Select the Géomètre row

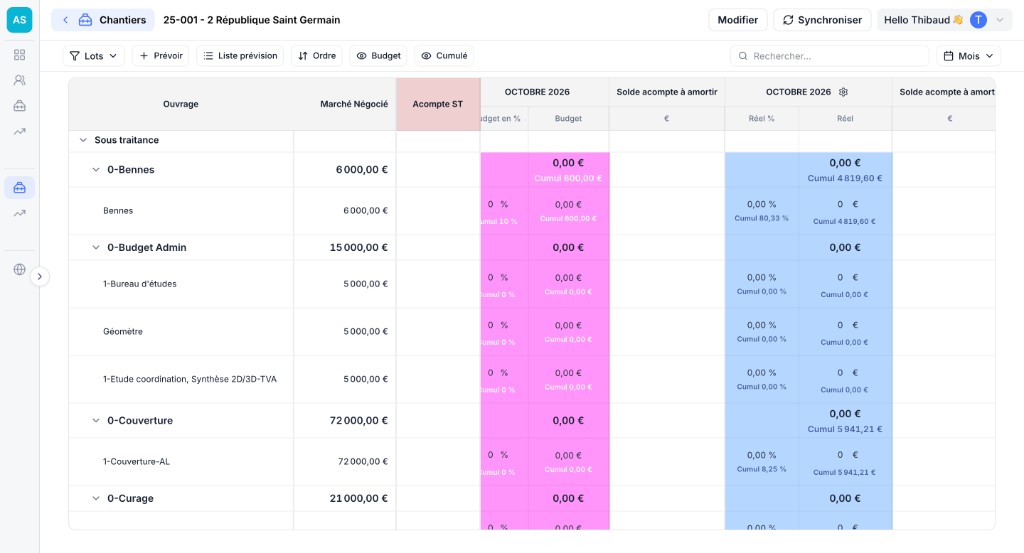click(x=123, y=332)
